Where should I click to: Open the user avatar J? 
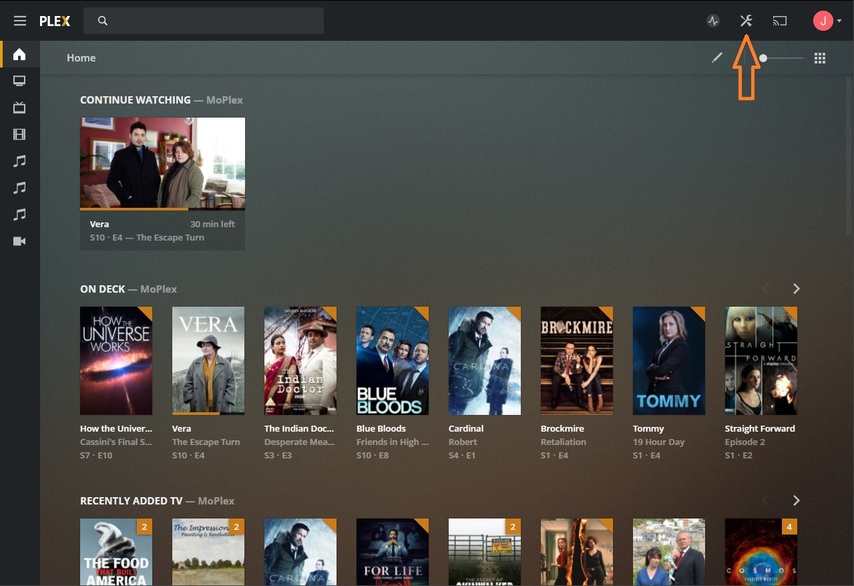pos(823,21)
